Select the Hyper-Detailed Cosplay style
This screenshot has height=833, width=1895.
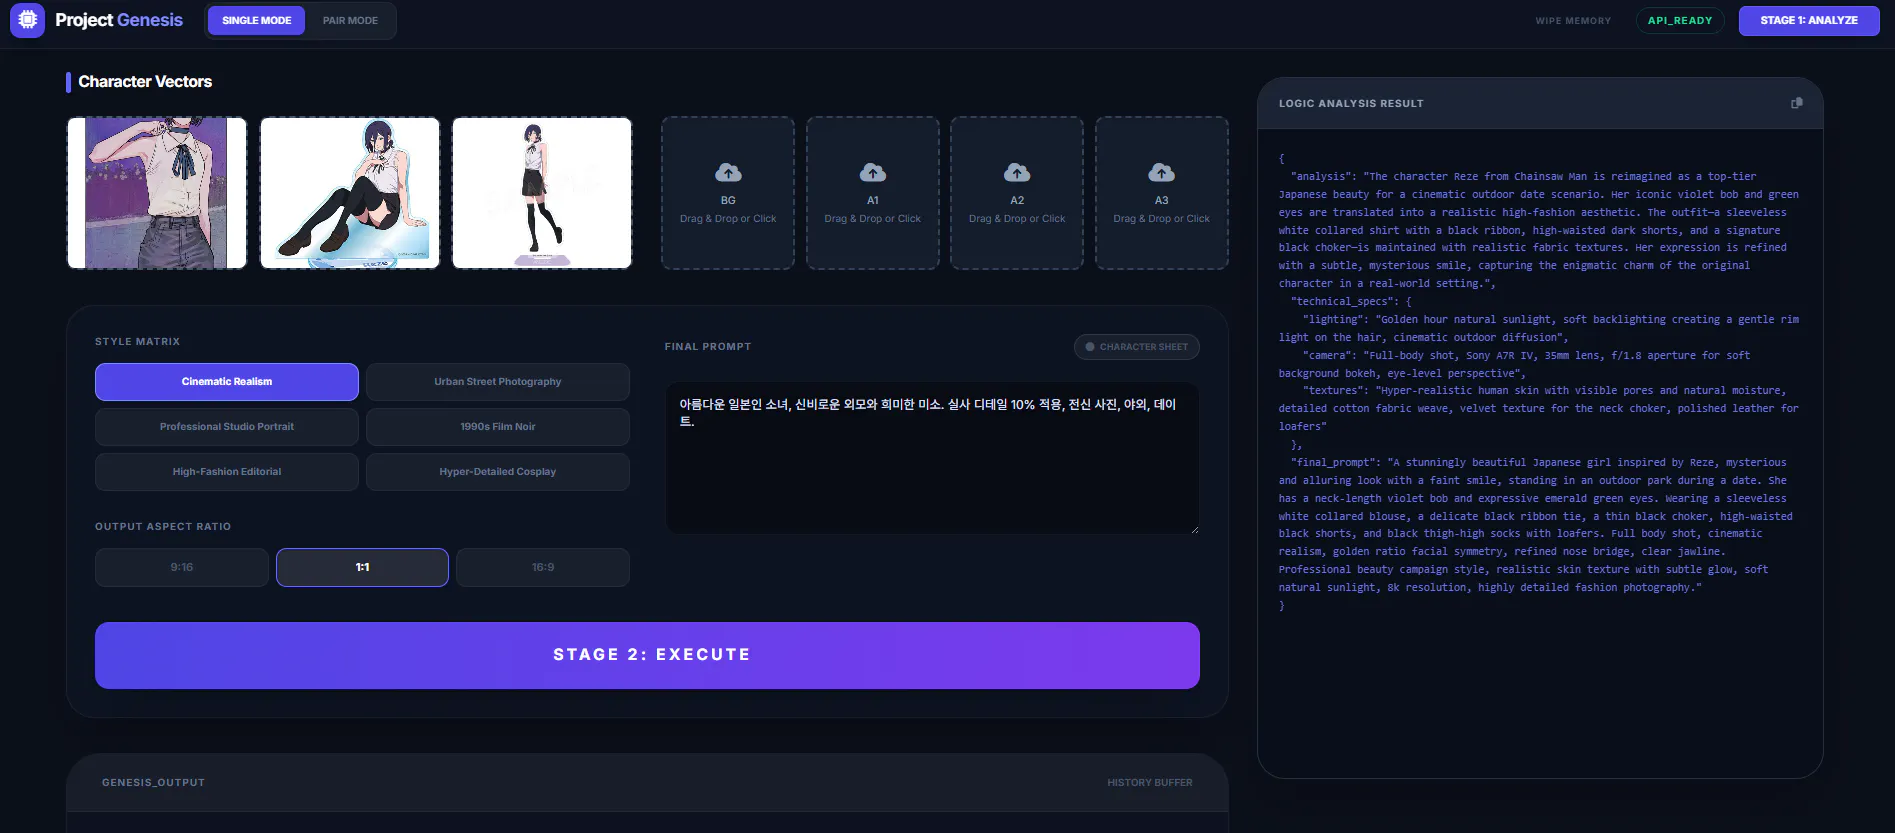(x=498, y=472)
